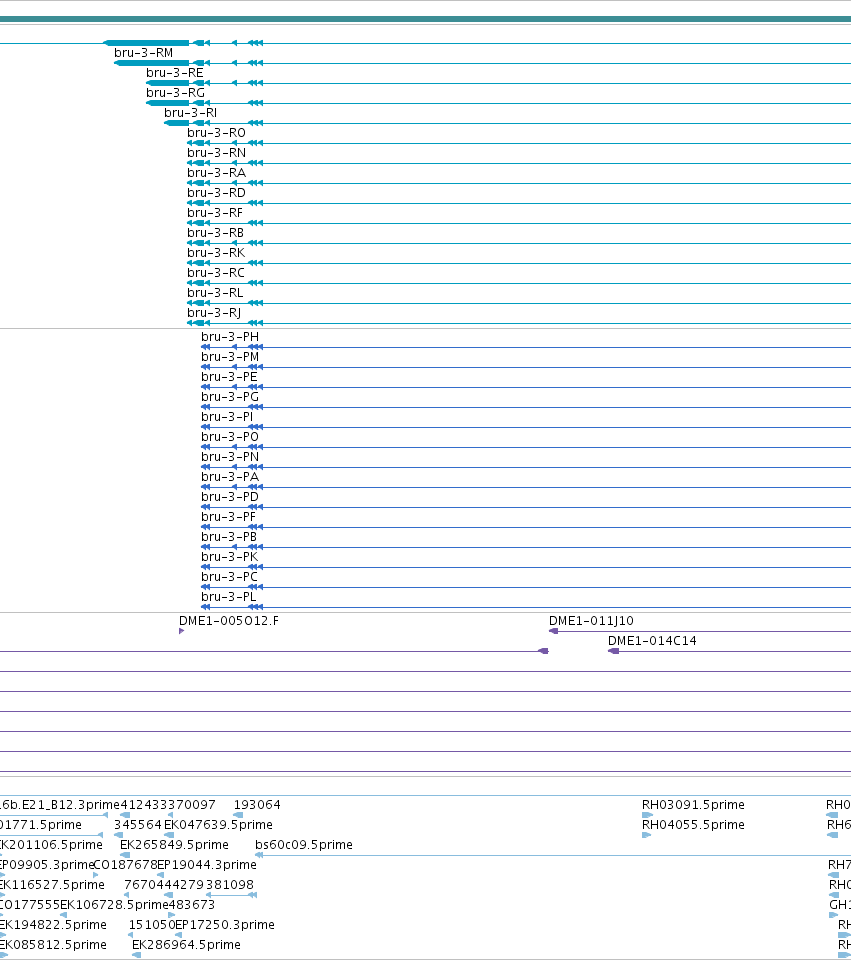Click the bru-3-RF transcript label
This screenshot has width=851, height=960.
point(215,213)
